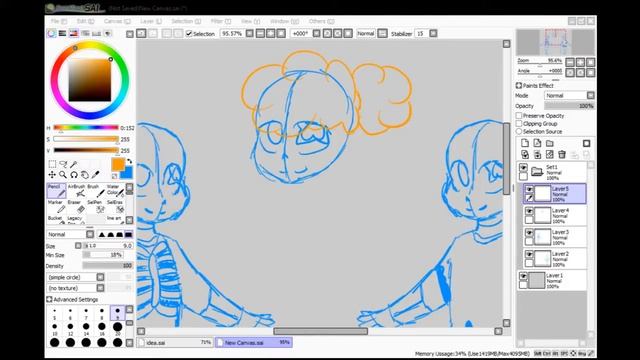The height and width of the screenshot is (360, 640).
Task: Toggle the HSV slider panel icon
Action: (73, 33)
